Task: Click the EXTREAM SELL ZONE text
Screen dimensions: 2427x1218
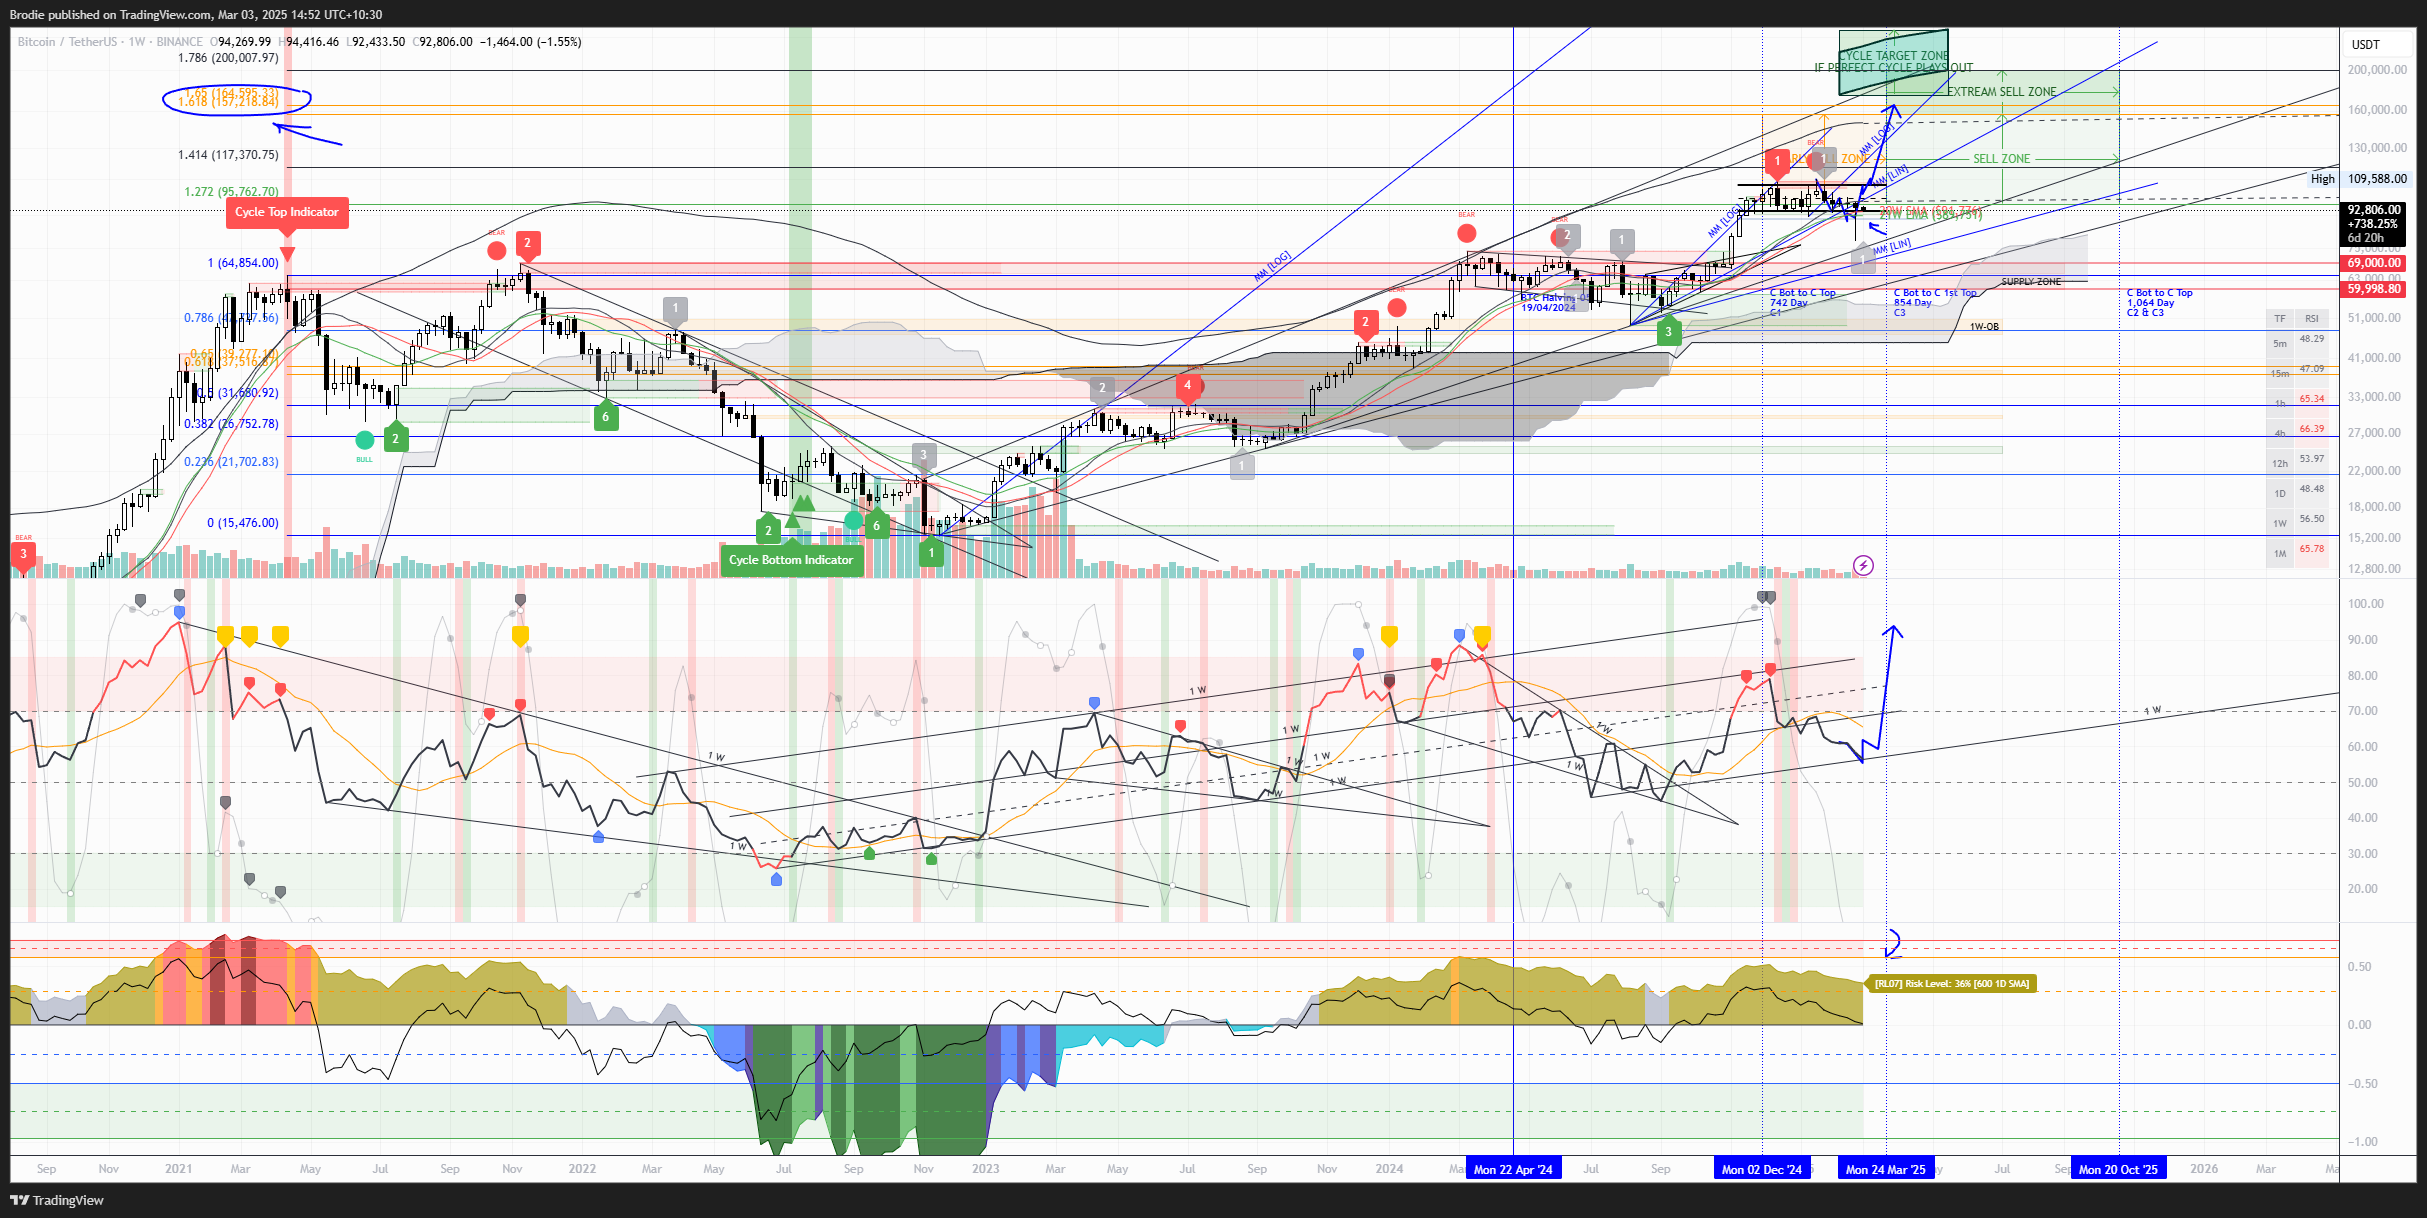Action: tap(2001, 92)
